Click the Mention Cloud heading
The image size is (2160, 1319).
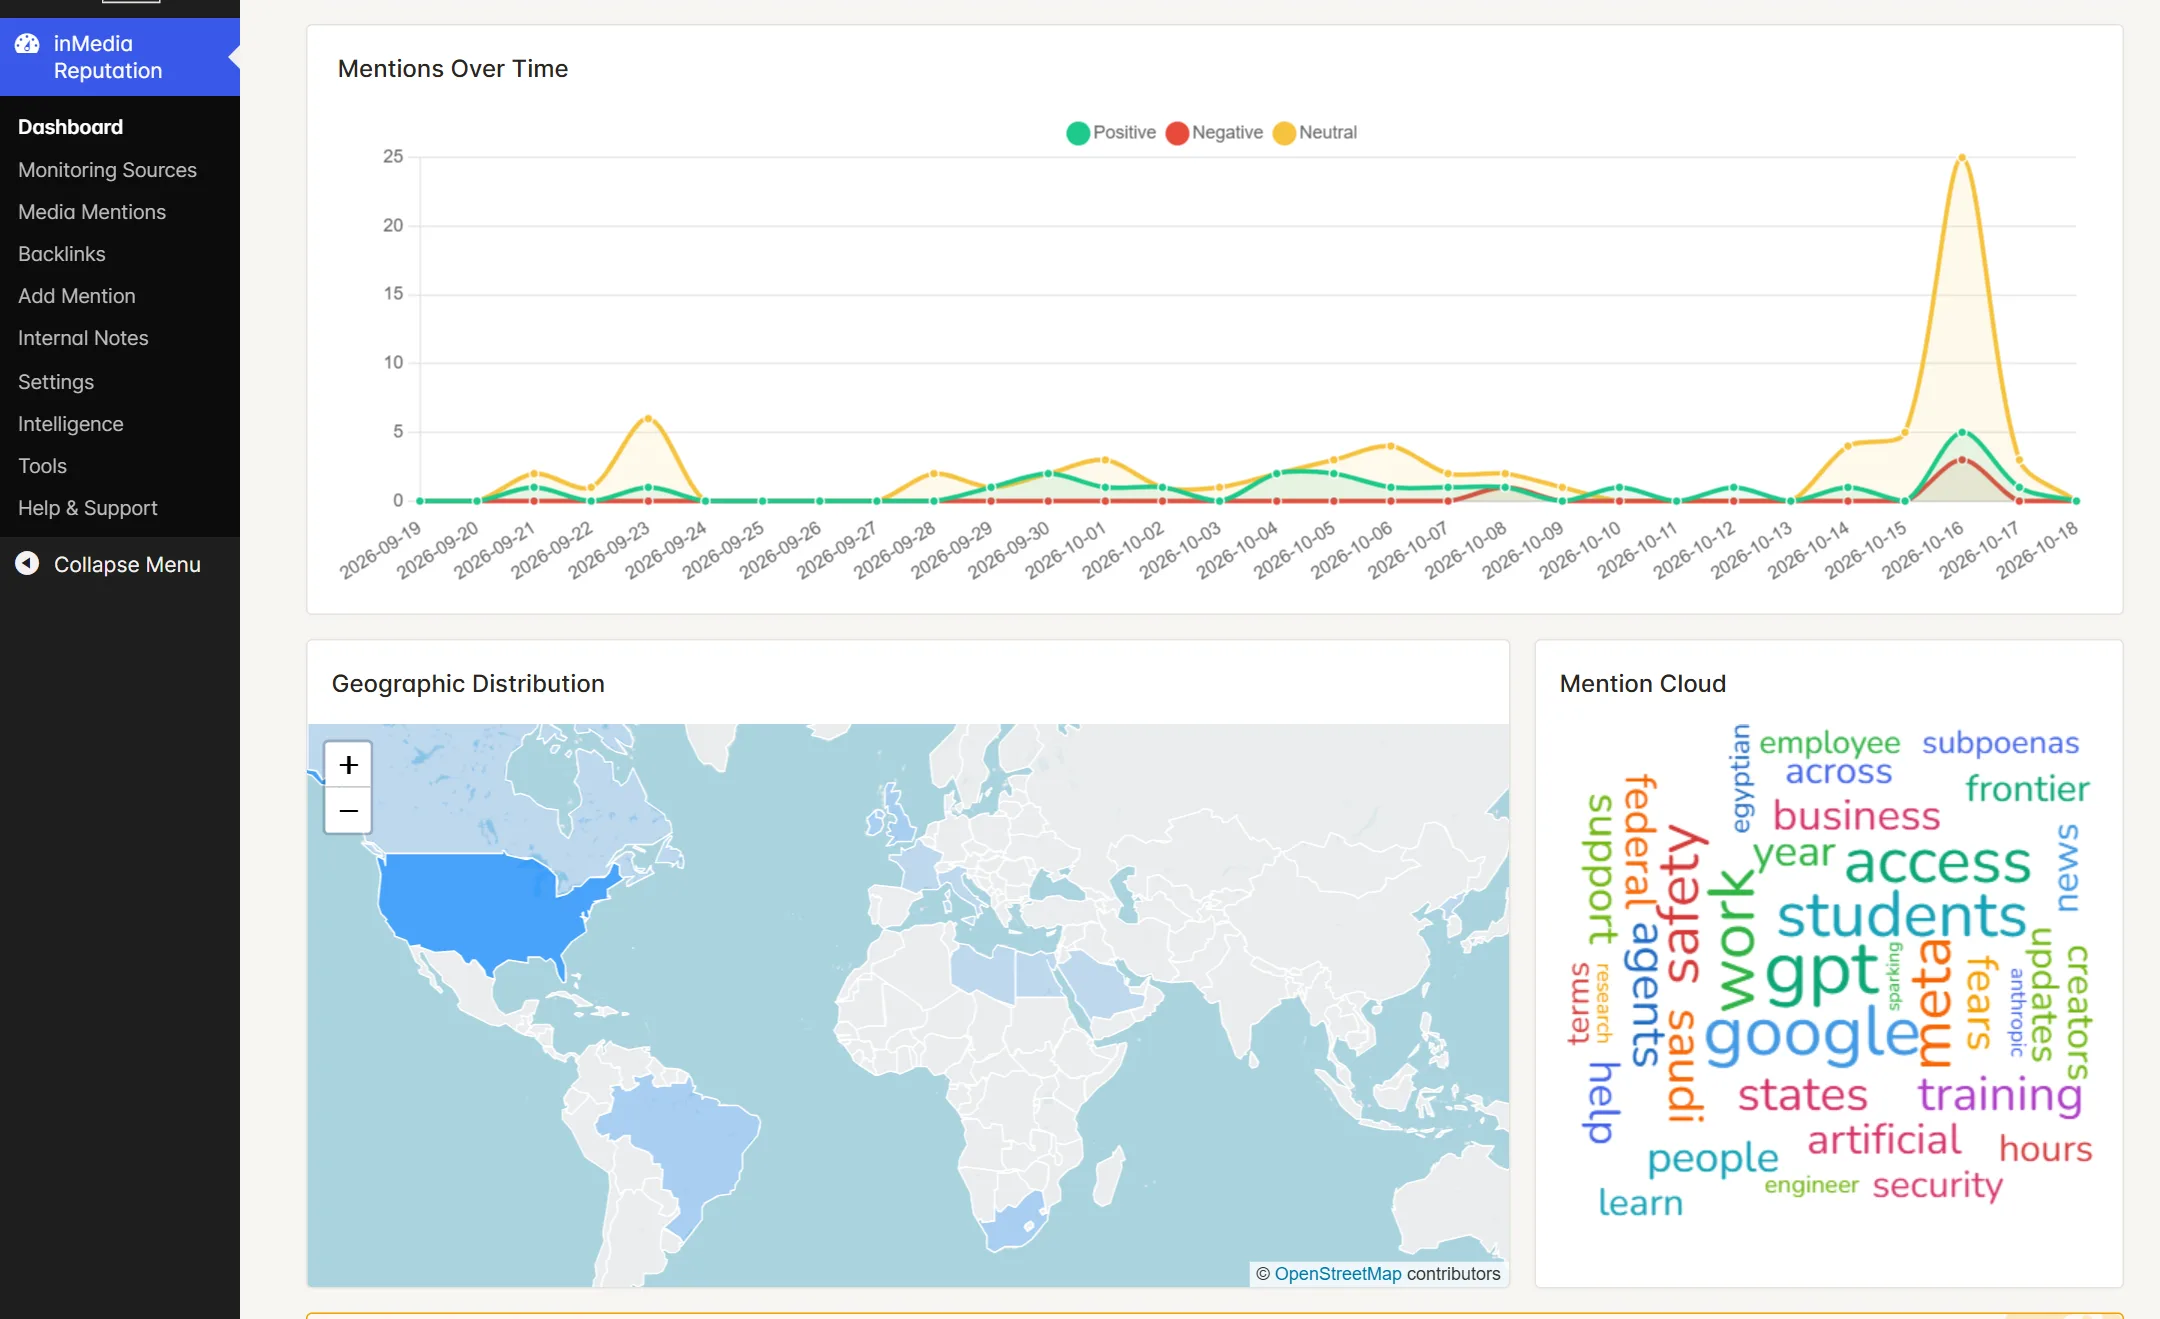click(x=1642, y=683)
